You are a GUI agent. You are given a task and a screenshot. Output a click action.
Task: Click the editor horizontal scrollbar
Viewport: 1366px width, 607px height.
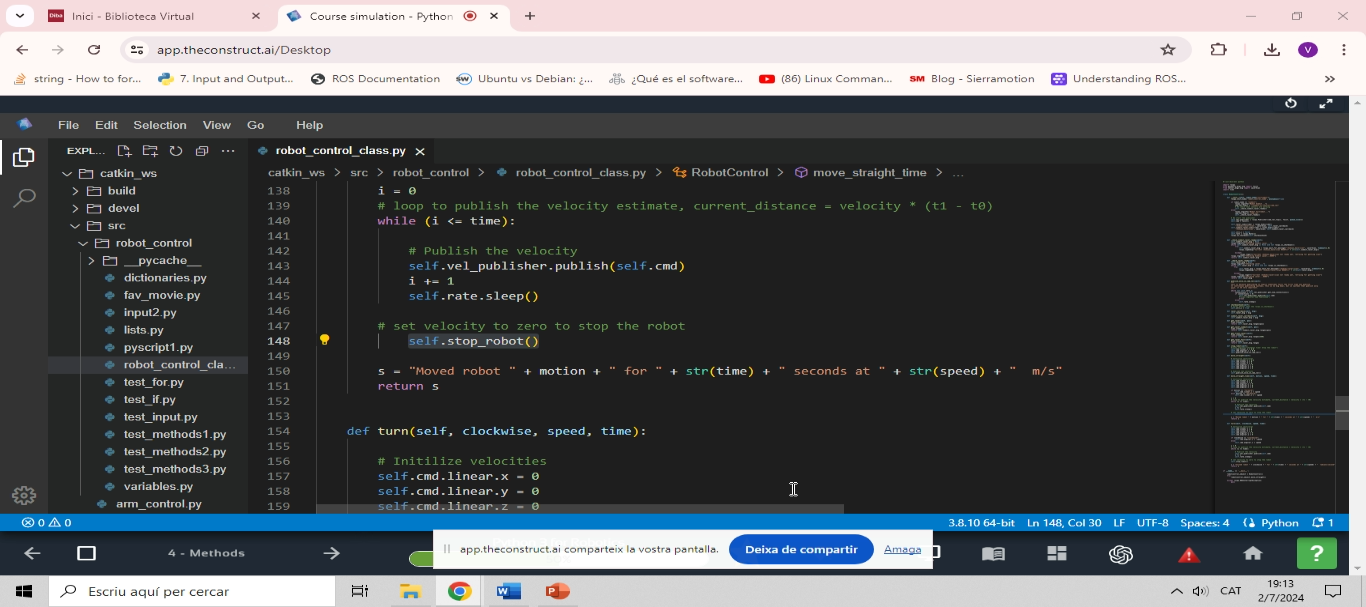click(x=580, y=508)
